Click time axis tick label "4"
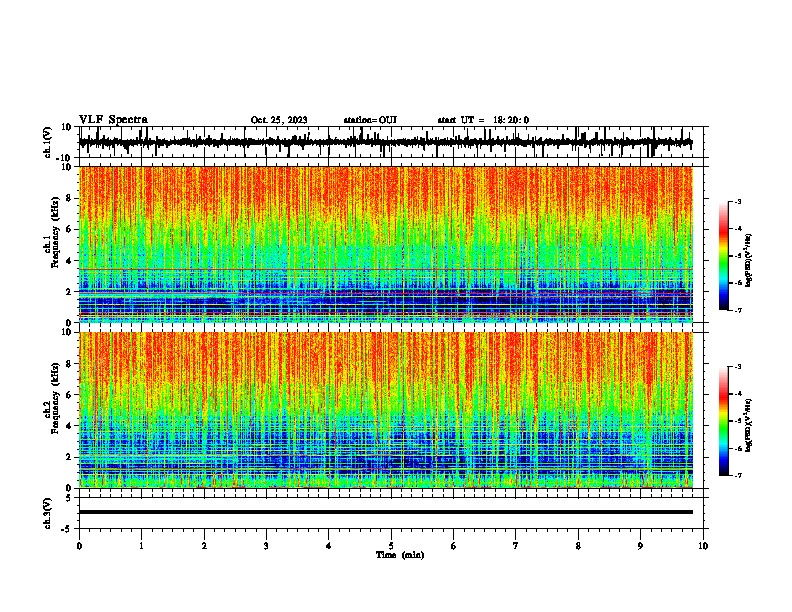The height and width of the screenshot is (612, 792). (x=329, y=546)
